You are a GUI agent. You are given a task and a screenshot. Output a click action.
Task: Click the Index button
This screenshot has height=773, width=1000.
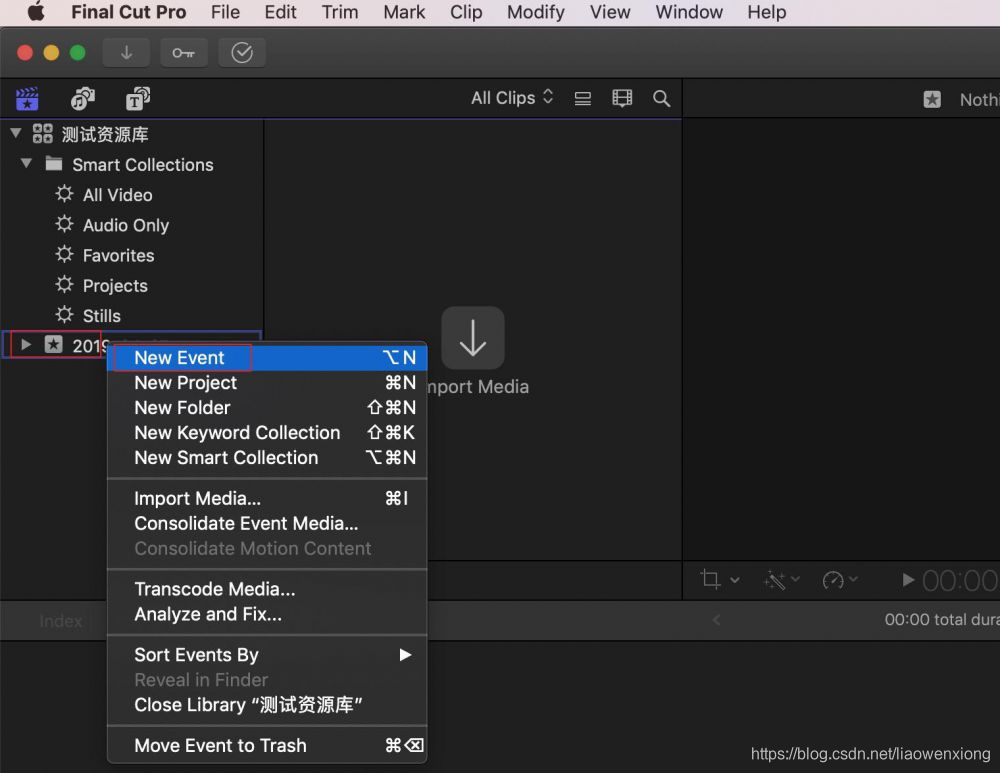pos(61,621)
